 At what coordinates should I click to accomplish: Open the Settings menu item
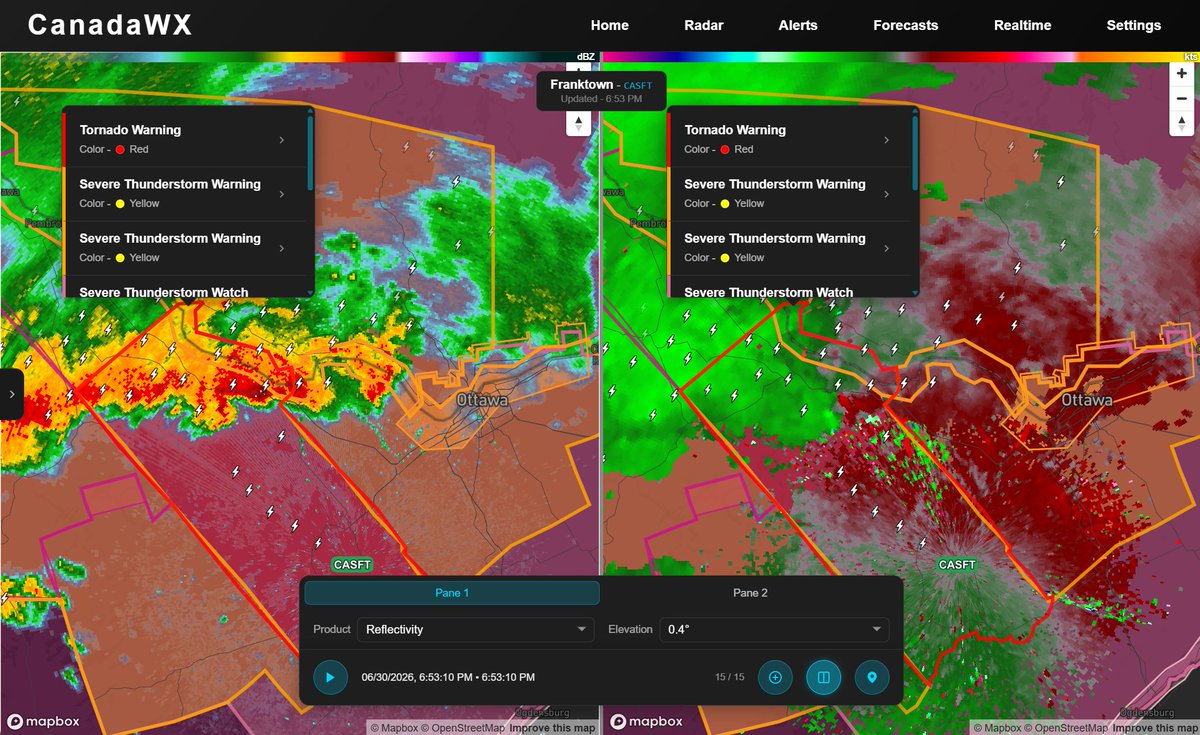[x=1134, y=25]
